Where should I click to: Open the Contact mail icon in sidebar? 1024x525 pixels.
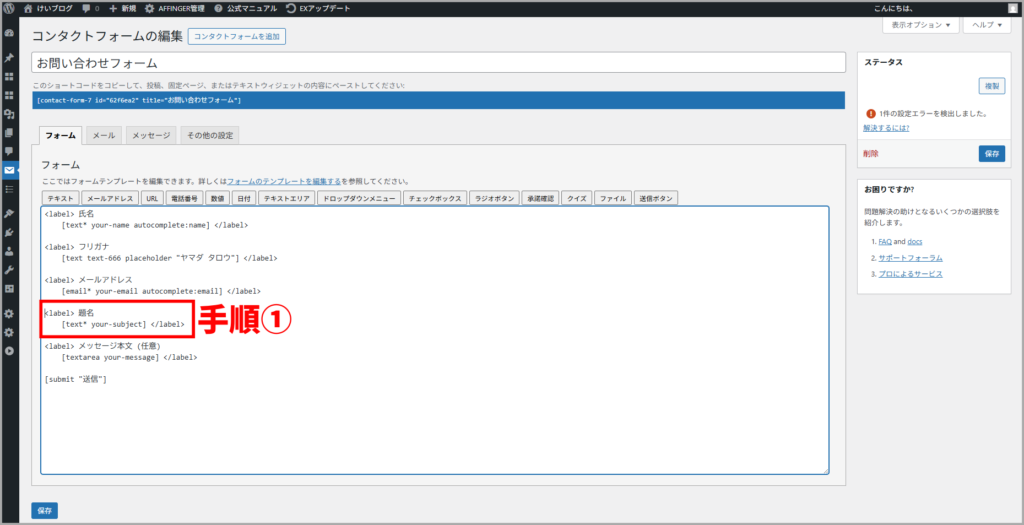coord(9,170)
